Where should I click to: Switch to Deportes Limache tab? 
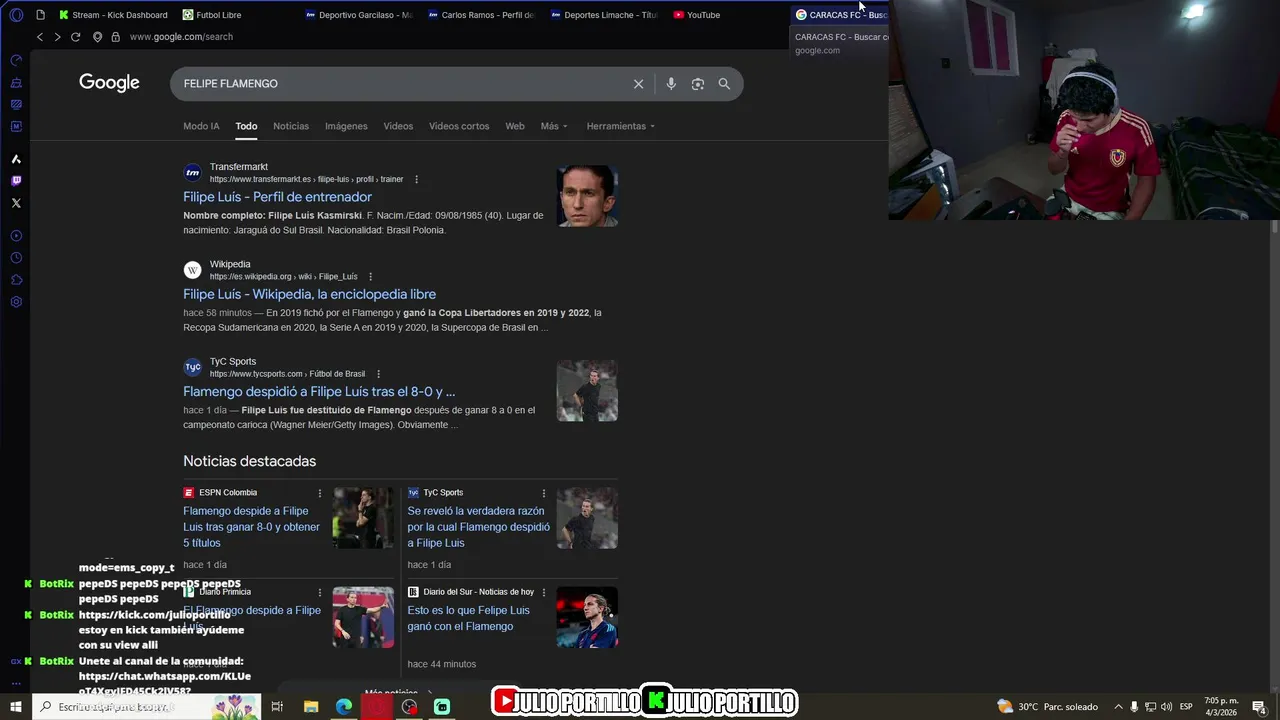pyautogui.click(x=604, y=15)
